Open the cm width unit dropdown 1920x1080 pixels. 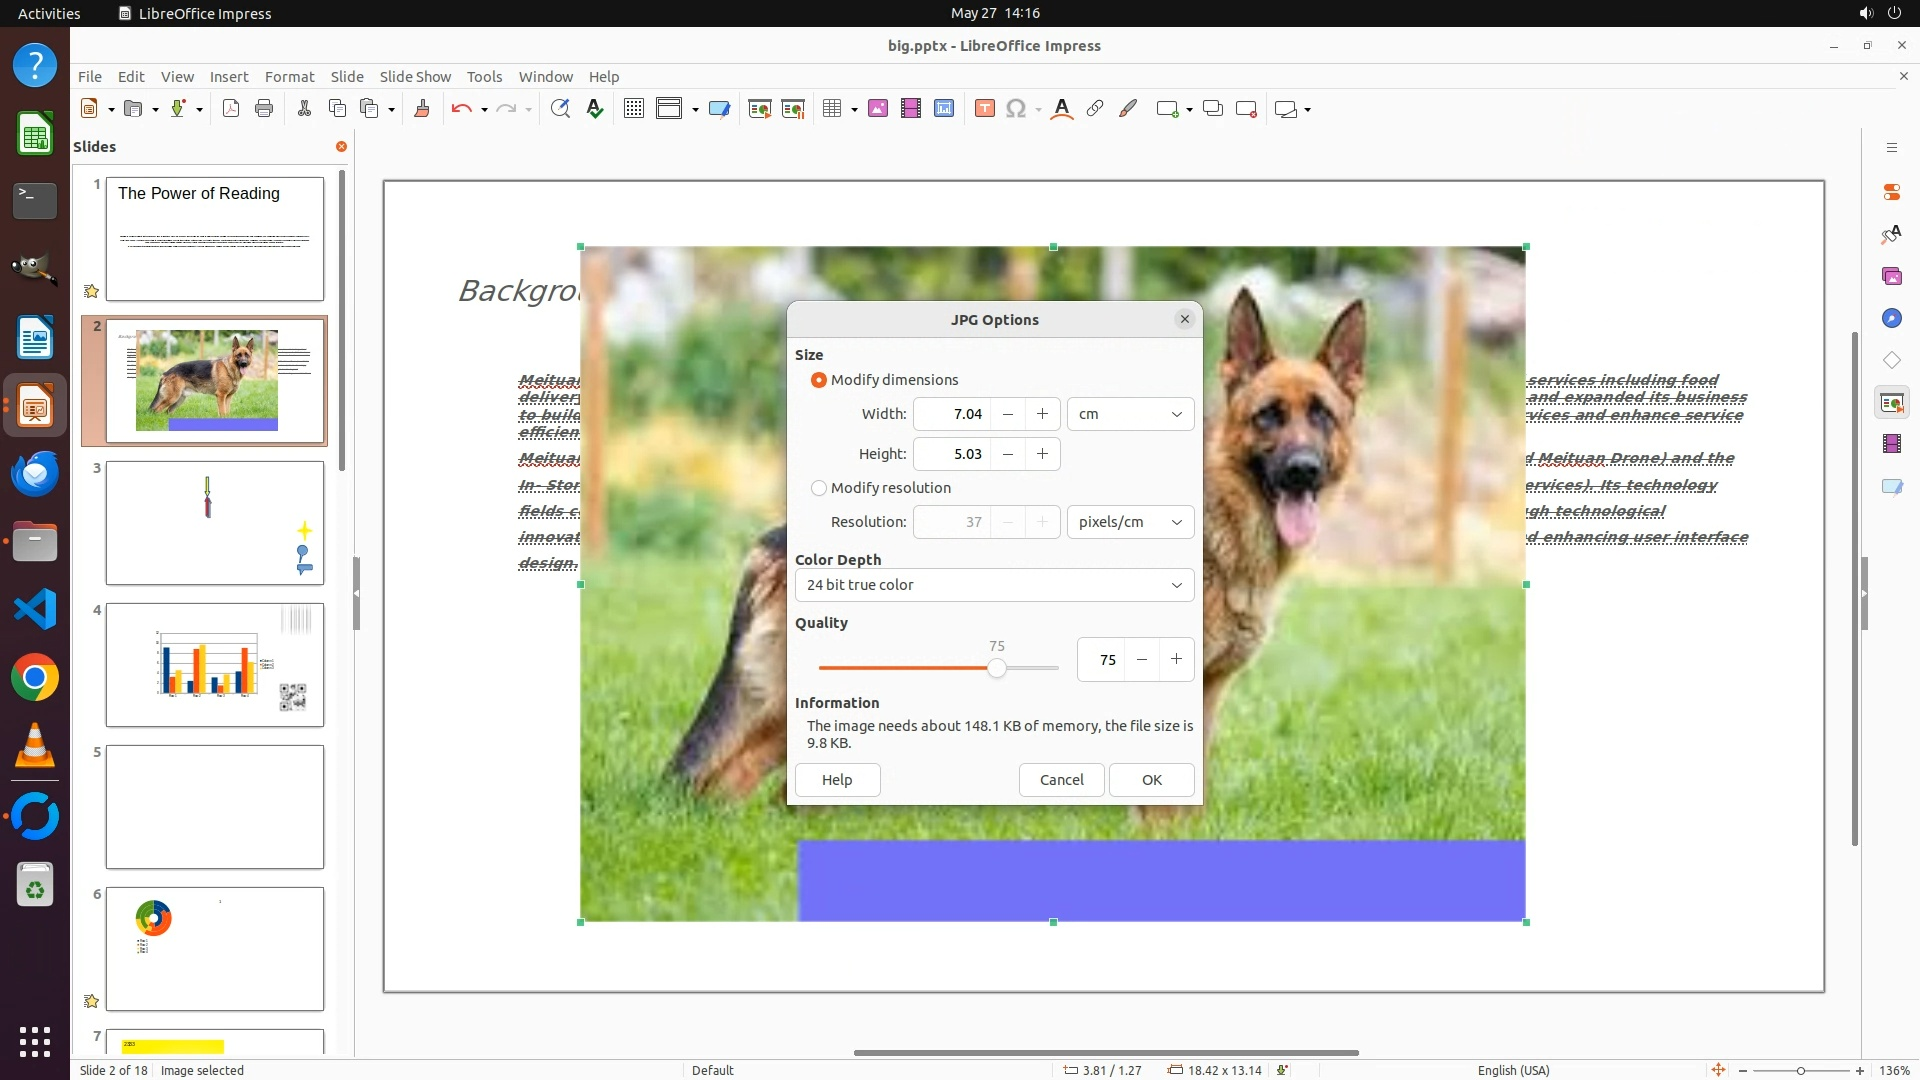(1130, 414)
